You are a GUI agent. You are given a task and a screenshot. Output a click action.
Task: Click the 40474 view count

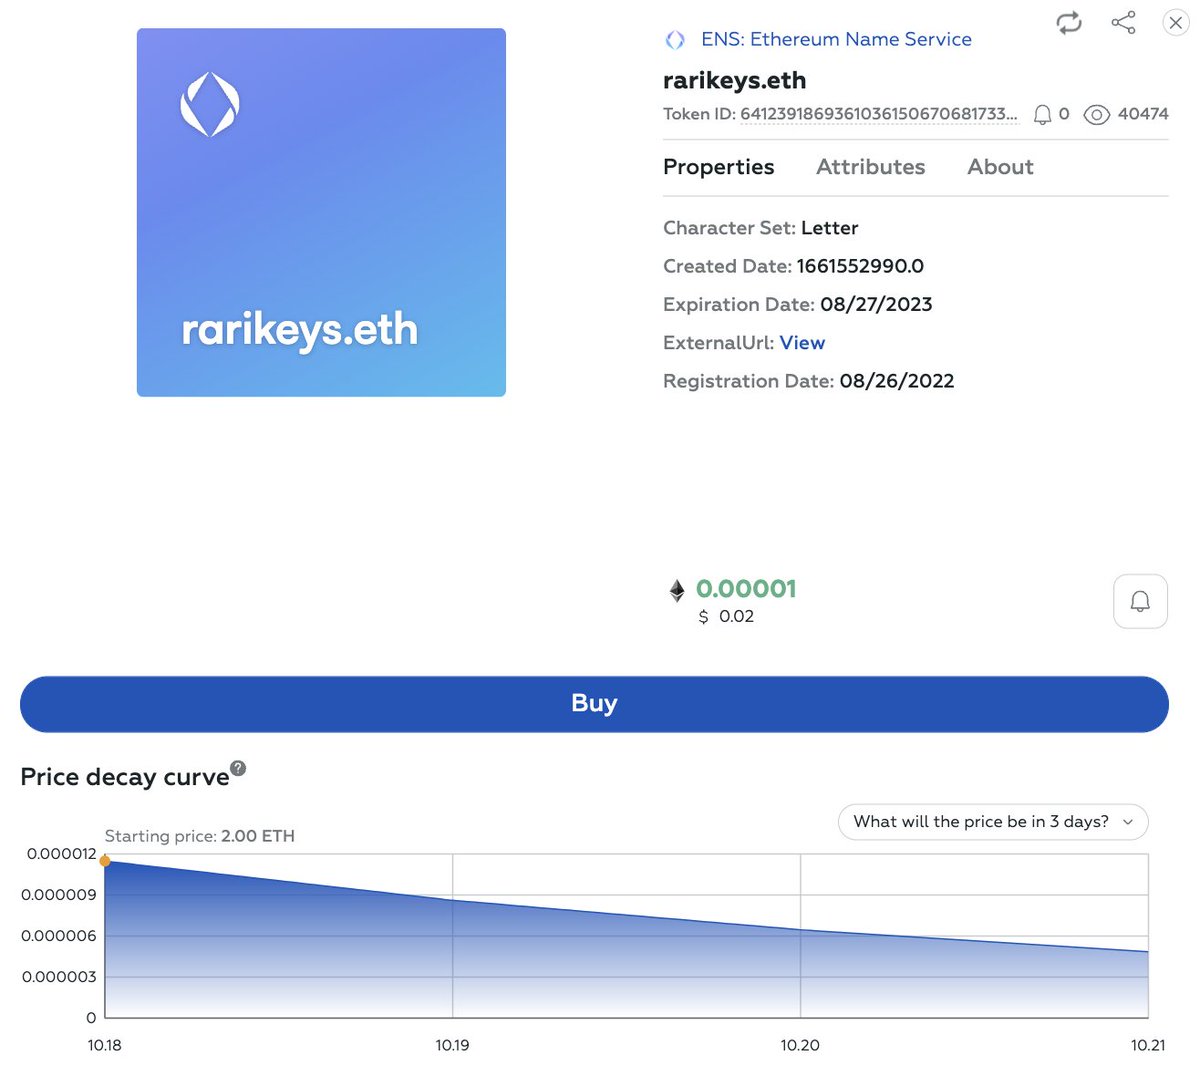tap(1143, 114)
